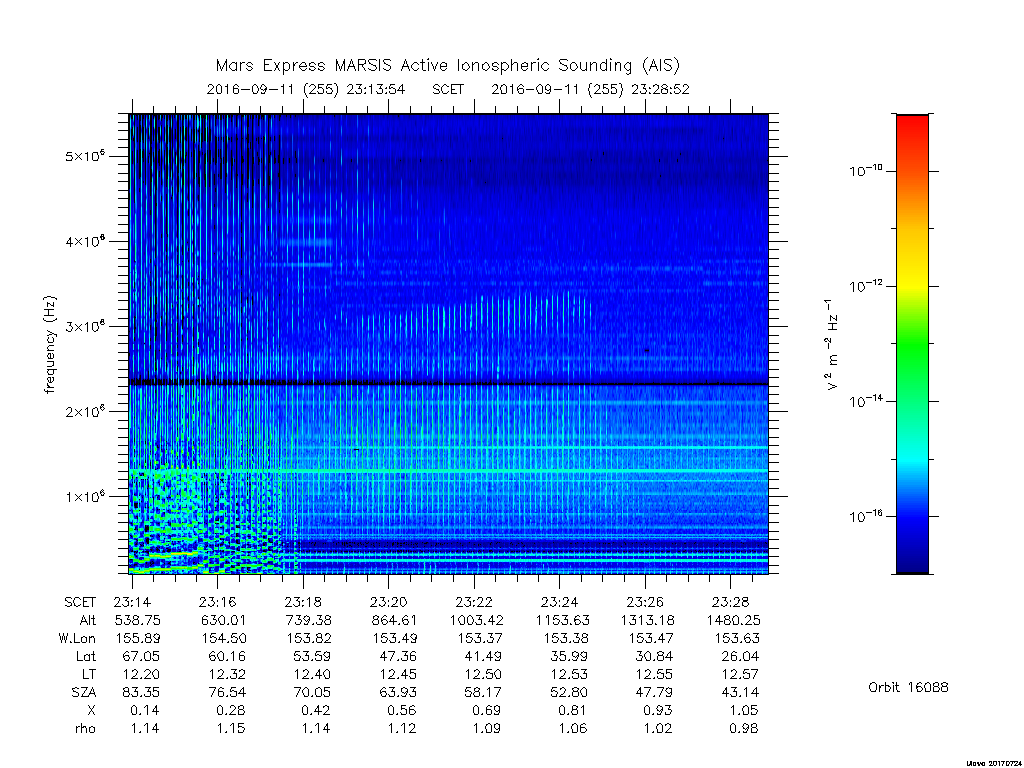Click the end timestamp '2016-09-11 (255) 23:28:52'
The image size is (1024, 768).
[590, 89]
